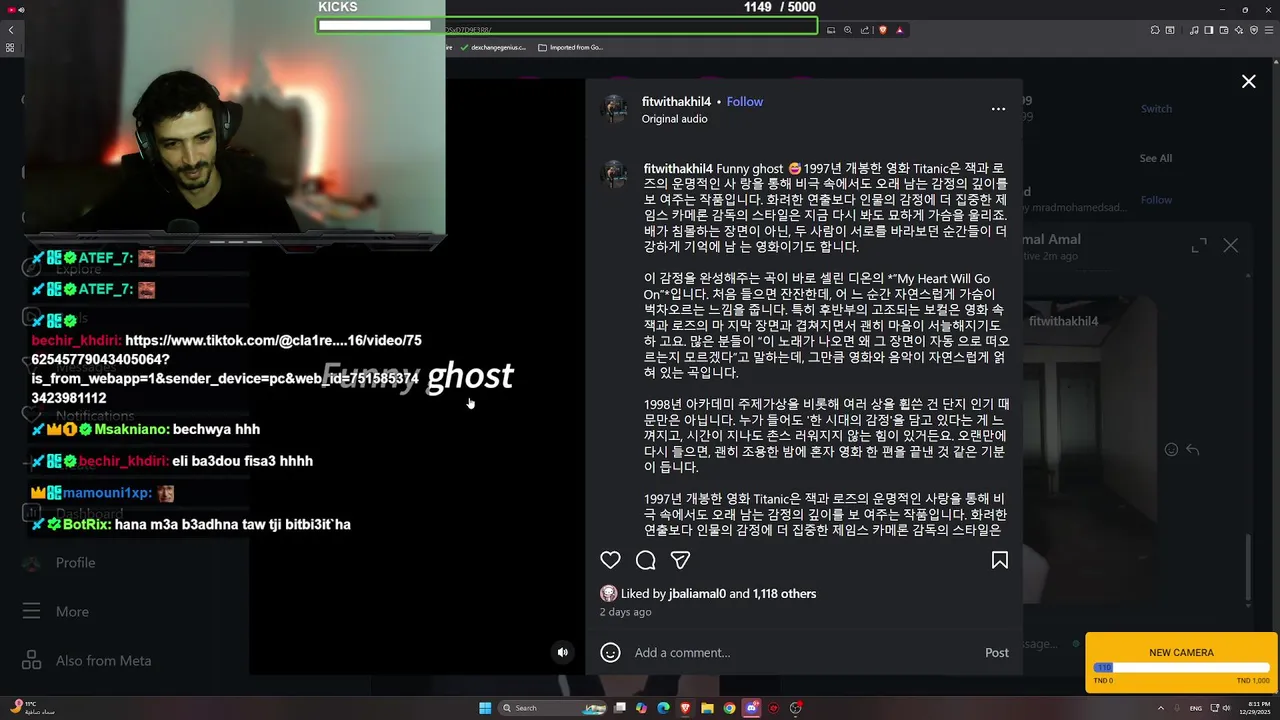Click emoji reaction icon in message chat
Viewport: 1280px width, 720px height.
coord(1171,450)
